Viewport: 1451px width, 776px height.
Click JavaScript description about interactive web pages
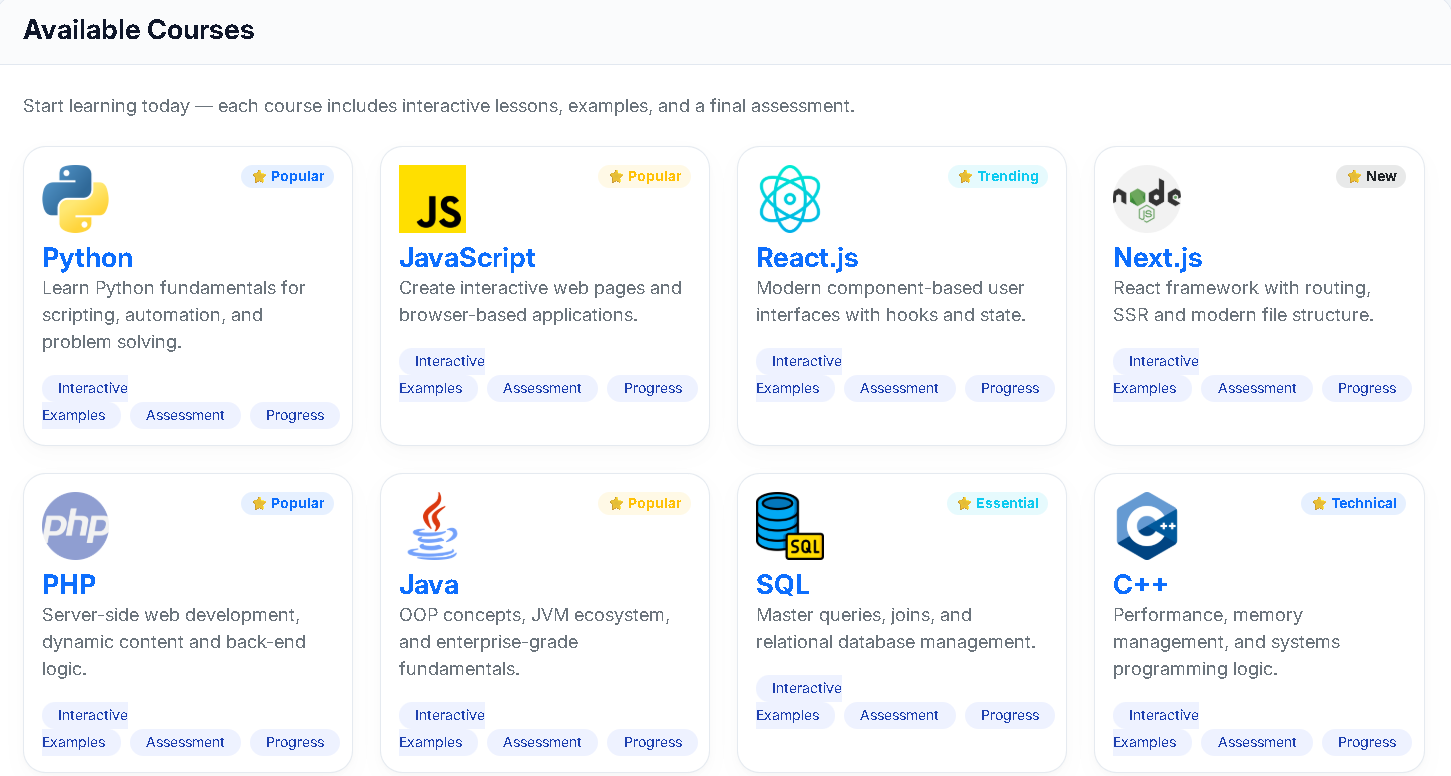pos(540,301)
